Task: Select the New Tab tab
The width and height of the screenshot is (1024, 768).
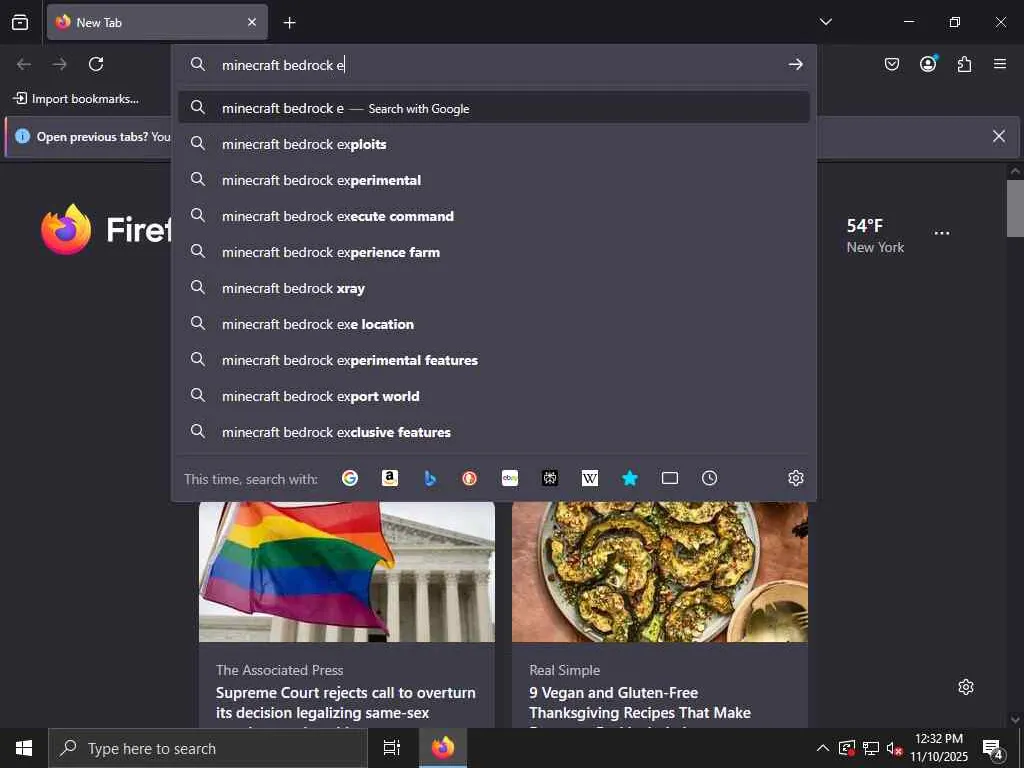Action: (x=157, y=22)
